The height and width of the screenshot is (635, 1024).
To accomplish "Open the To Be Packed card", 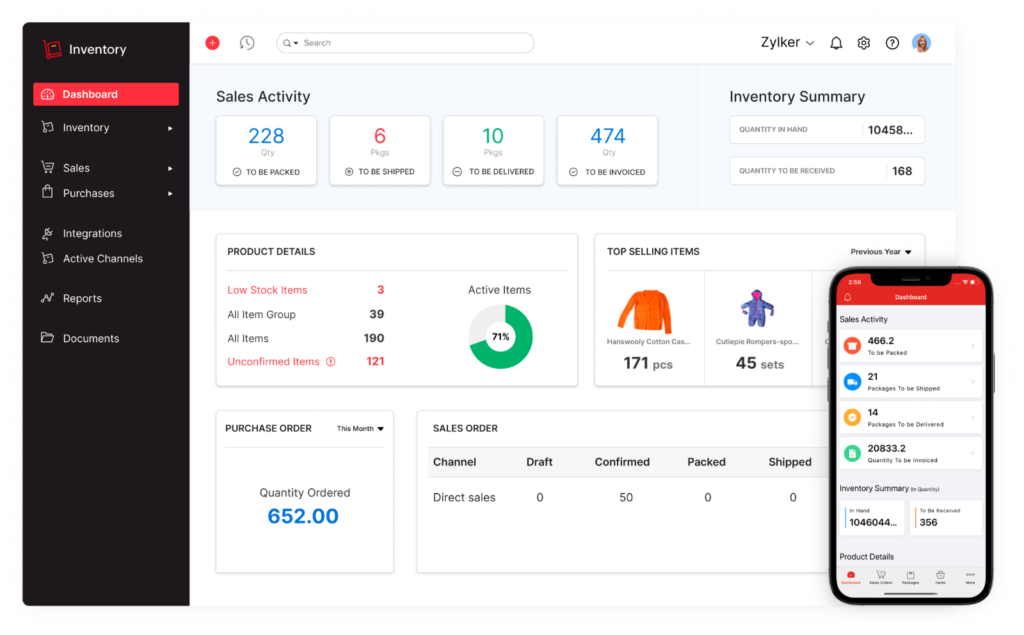I will [x=266, y=151].
